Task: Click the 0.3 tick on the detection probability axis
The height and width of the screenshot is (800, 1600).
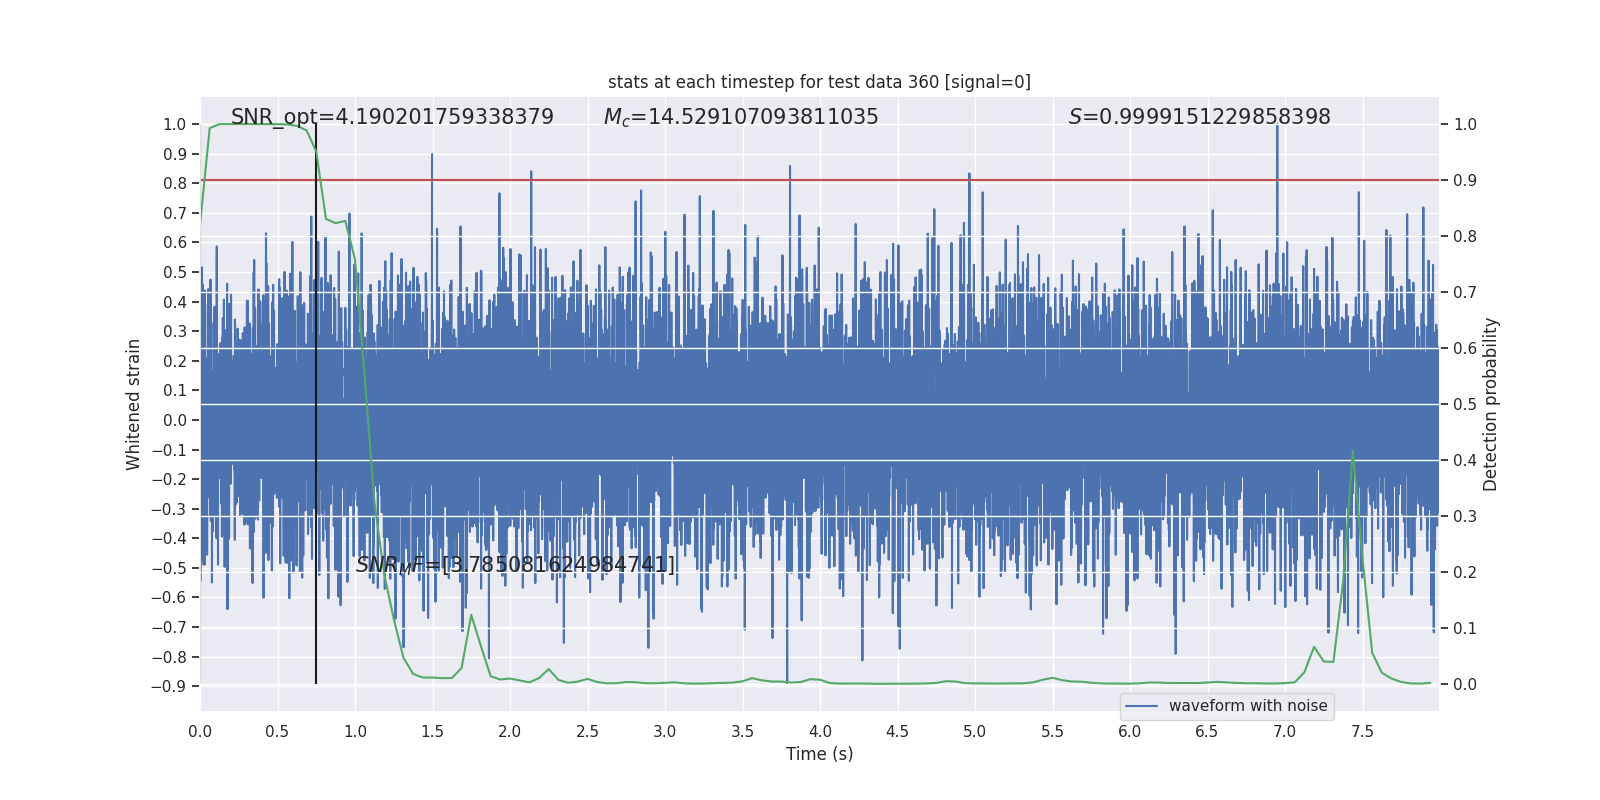Action: click(x=1465, y=517)
